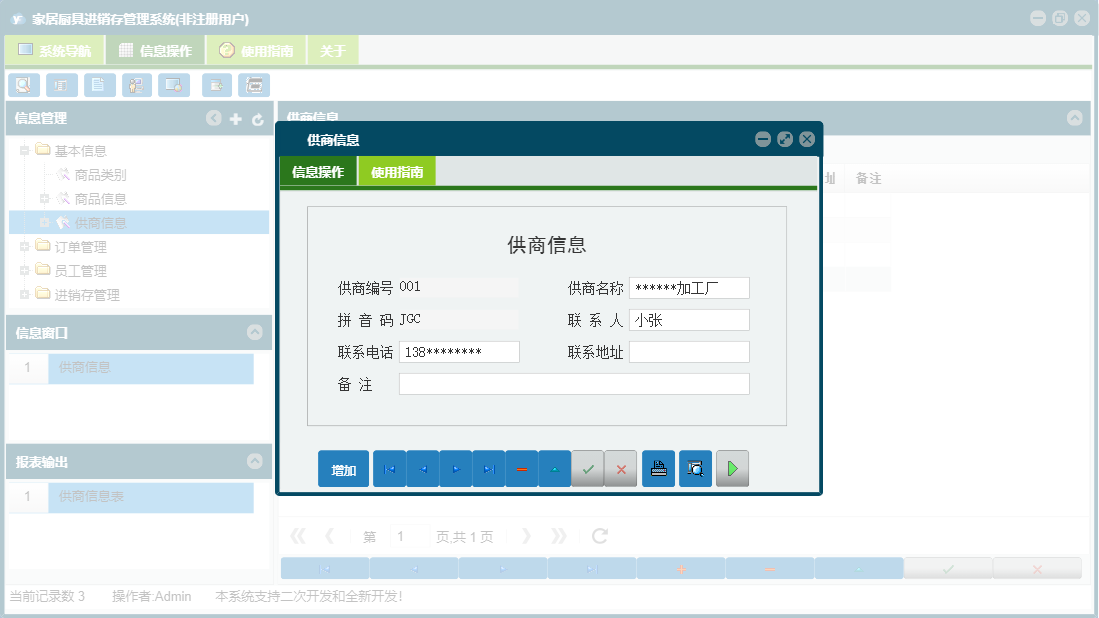Open the 关于 menu tab
Viewport: 1099px width, 618px height.
pyautogui.click(x=333, y=50)
